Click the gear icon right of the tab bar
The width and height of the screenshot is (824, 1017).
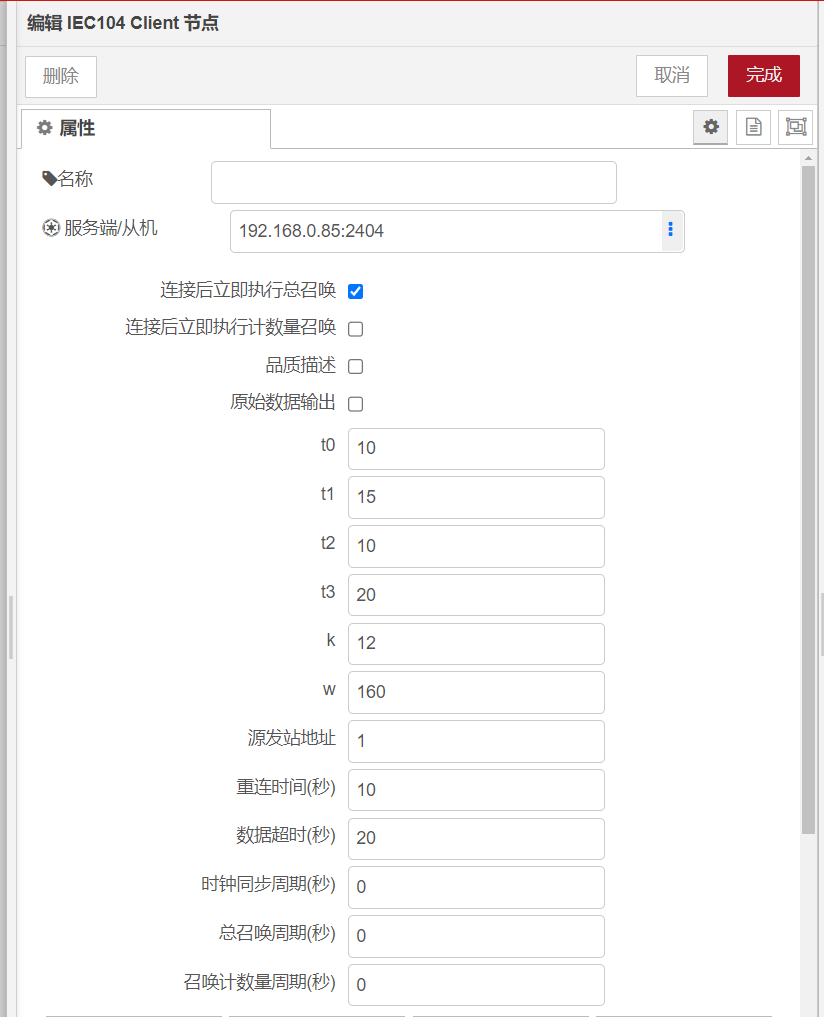pyautogui.click(x=710, y=127)
